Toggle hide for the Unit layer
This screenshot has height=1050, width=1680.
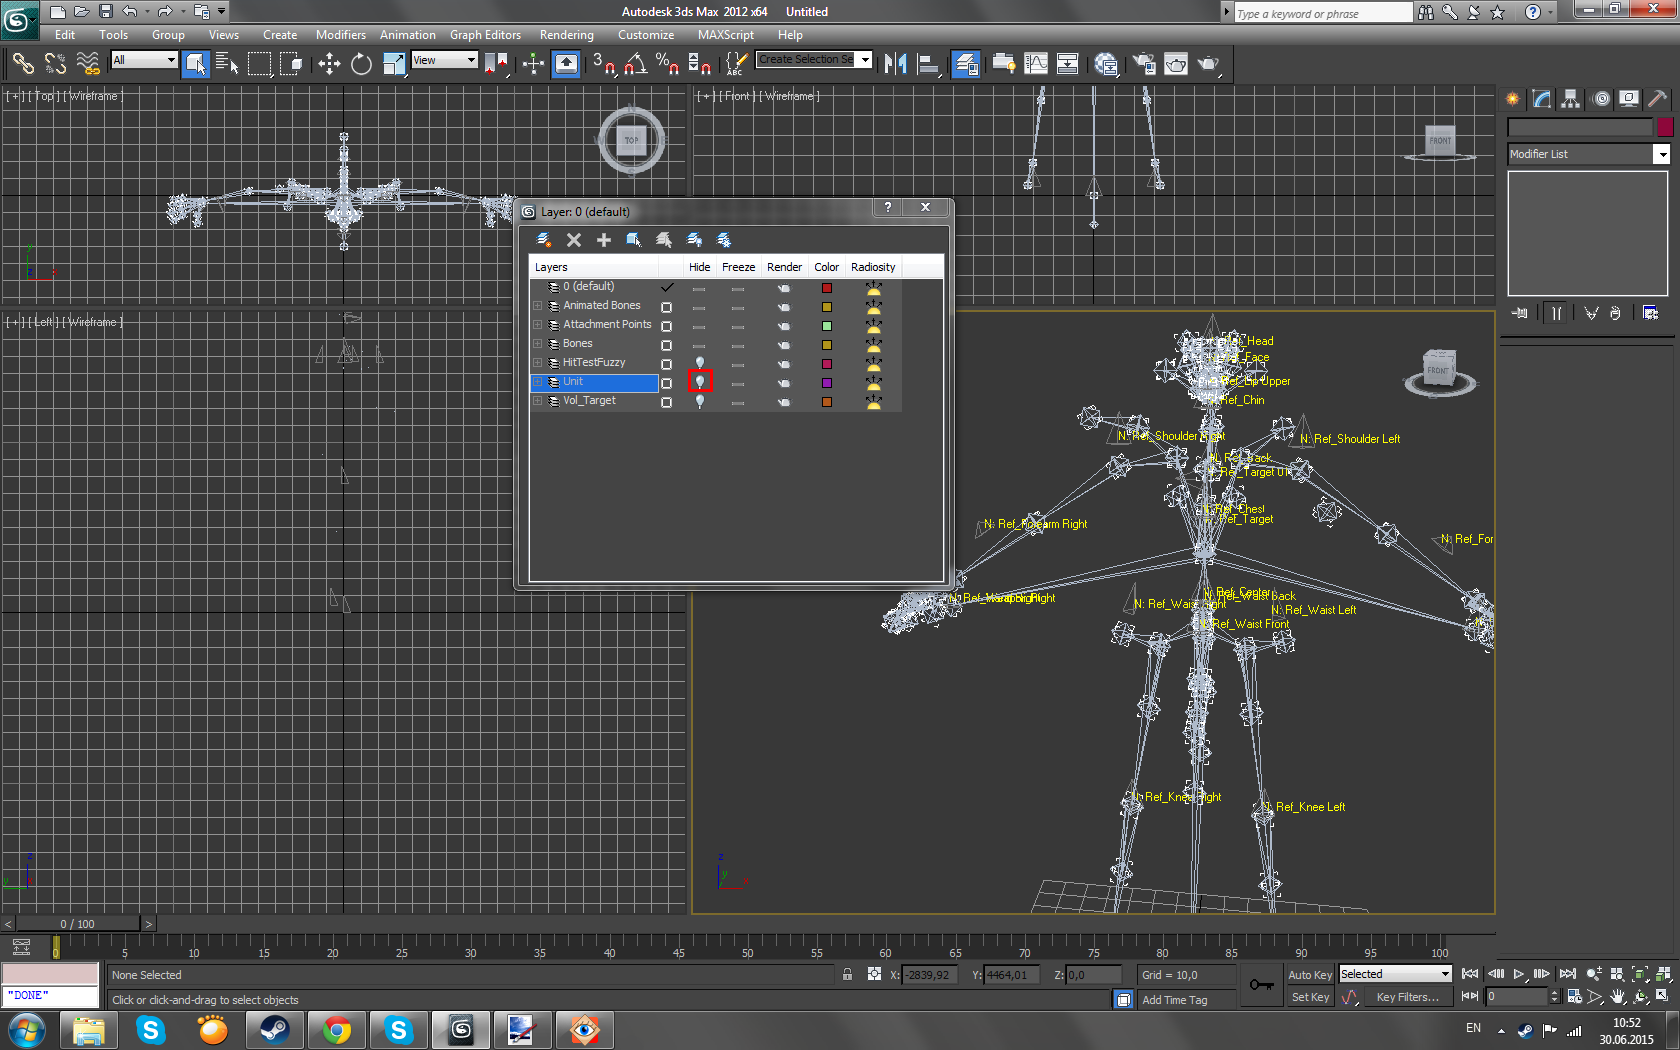point(700,382)
